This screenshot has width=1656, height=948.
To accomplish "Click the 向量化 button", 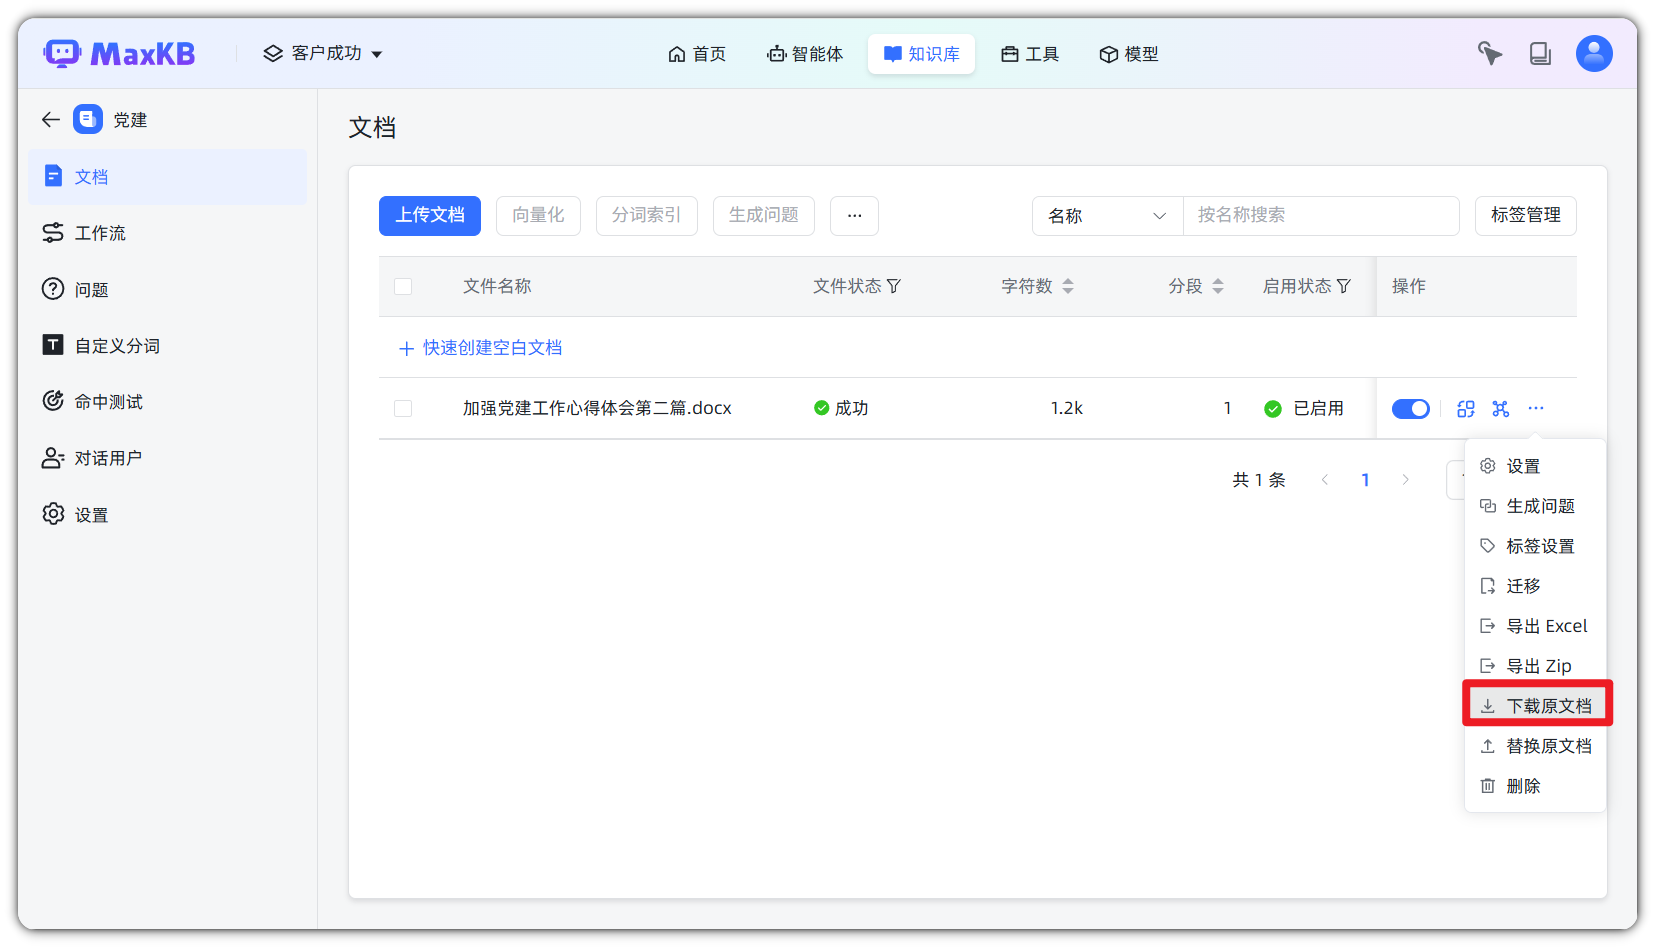I will coord(538,216).
